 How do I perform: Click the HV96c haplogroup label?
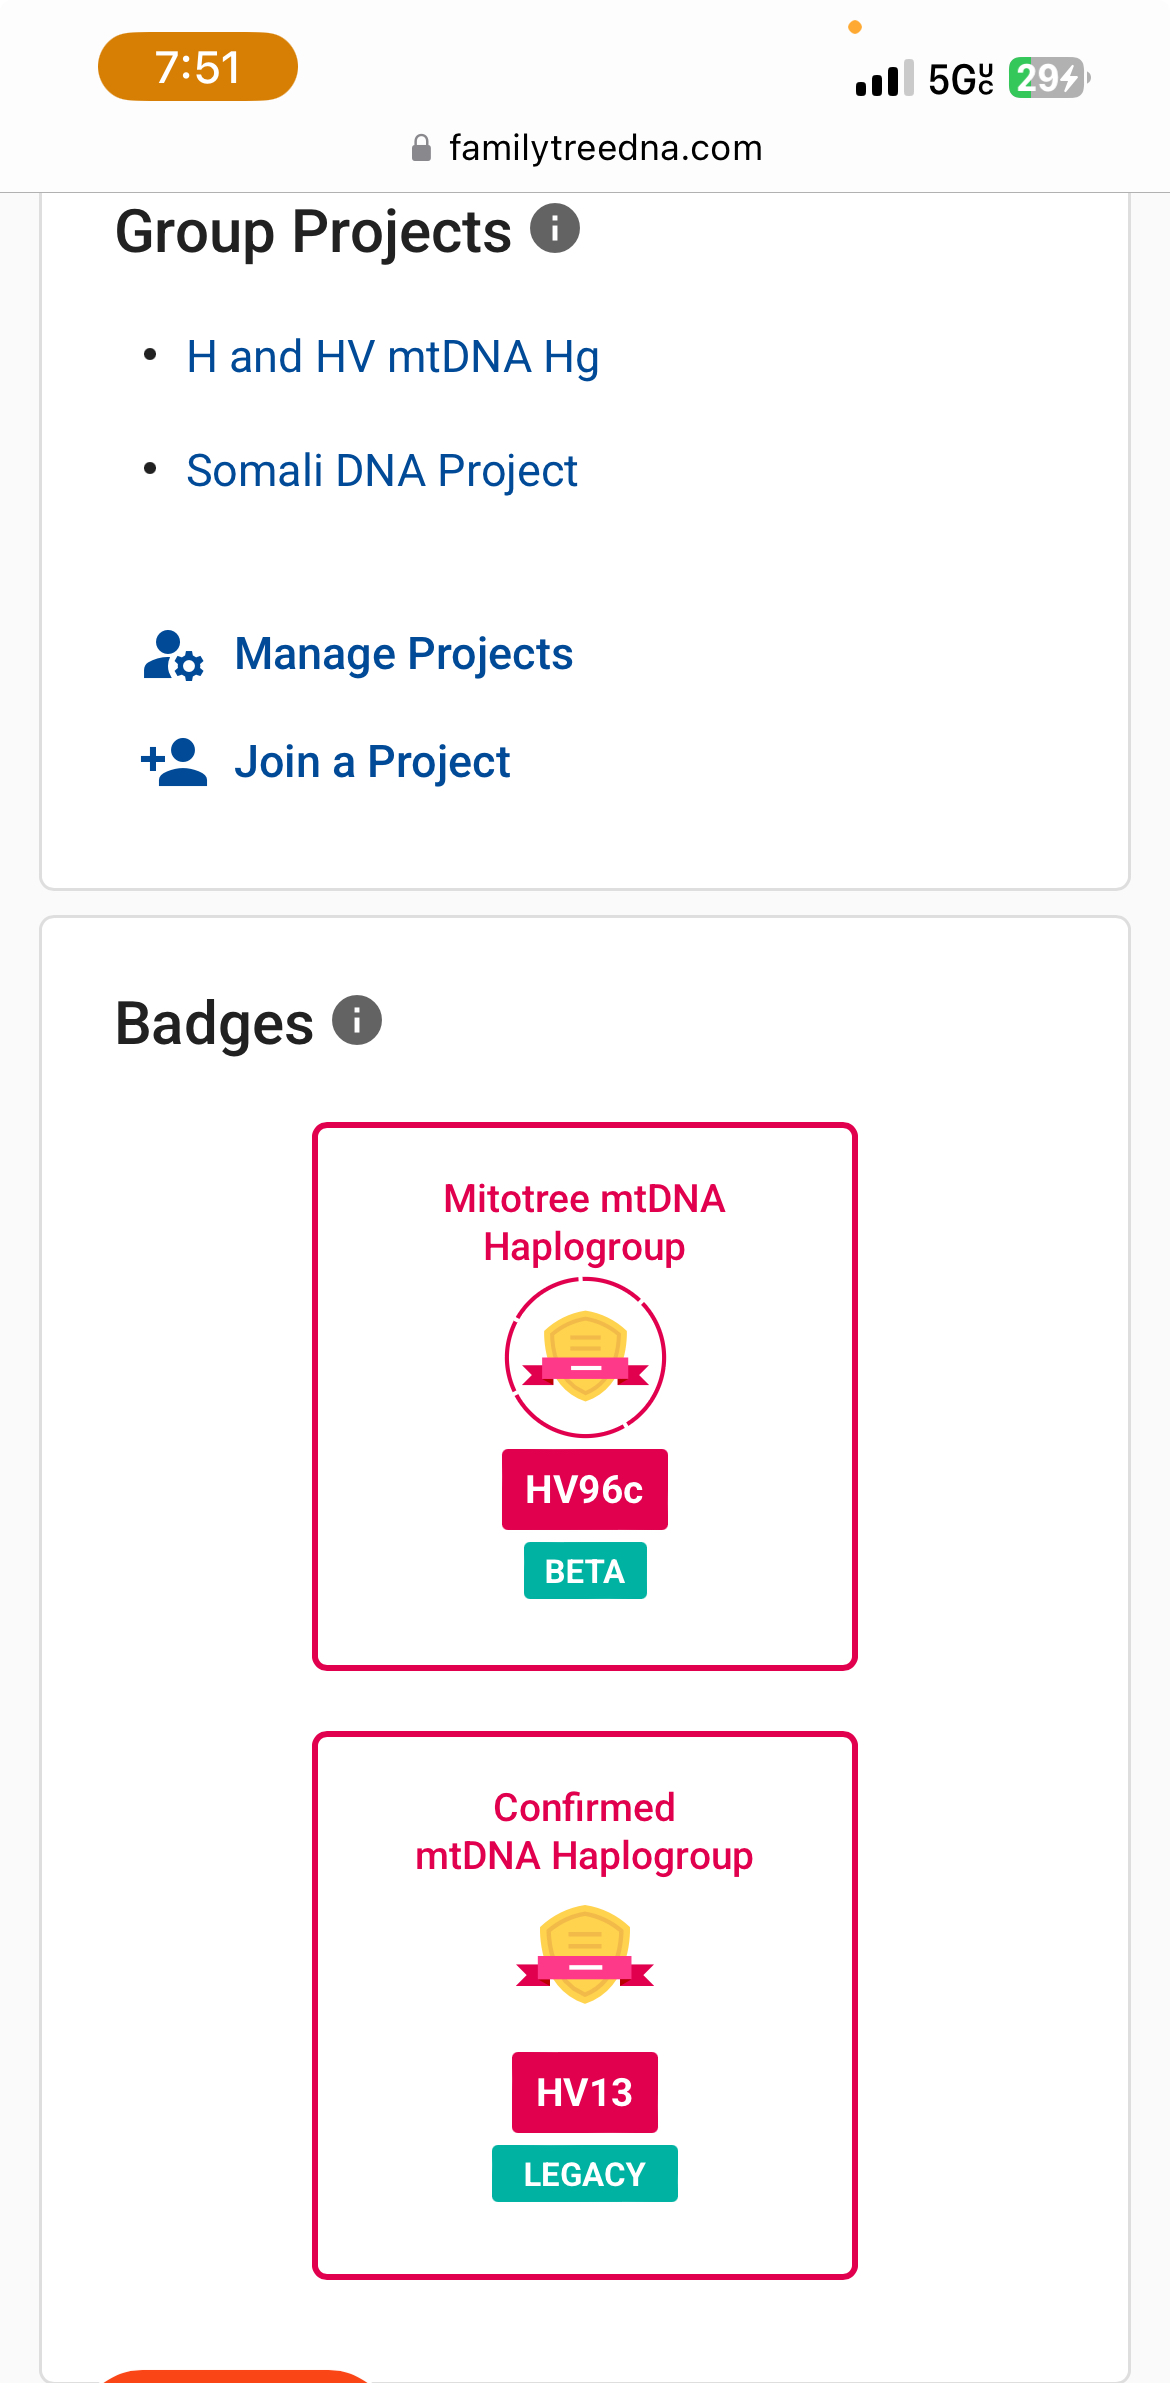click(x=585, y=1489)
